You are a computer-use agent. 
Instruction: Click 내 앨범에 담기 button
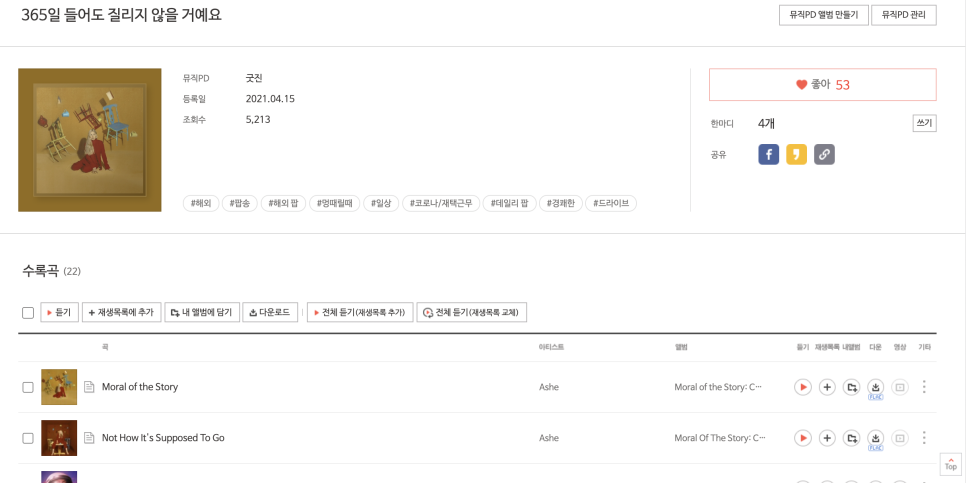tap(202, 312)
